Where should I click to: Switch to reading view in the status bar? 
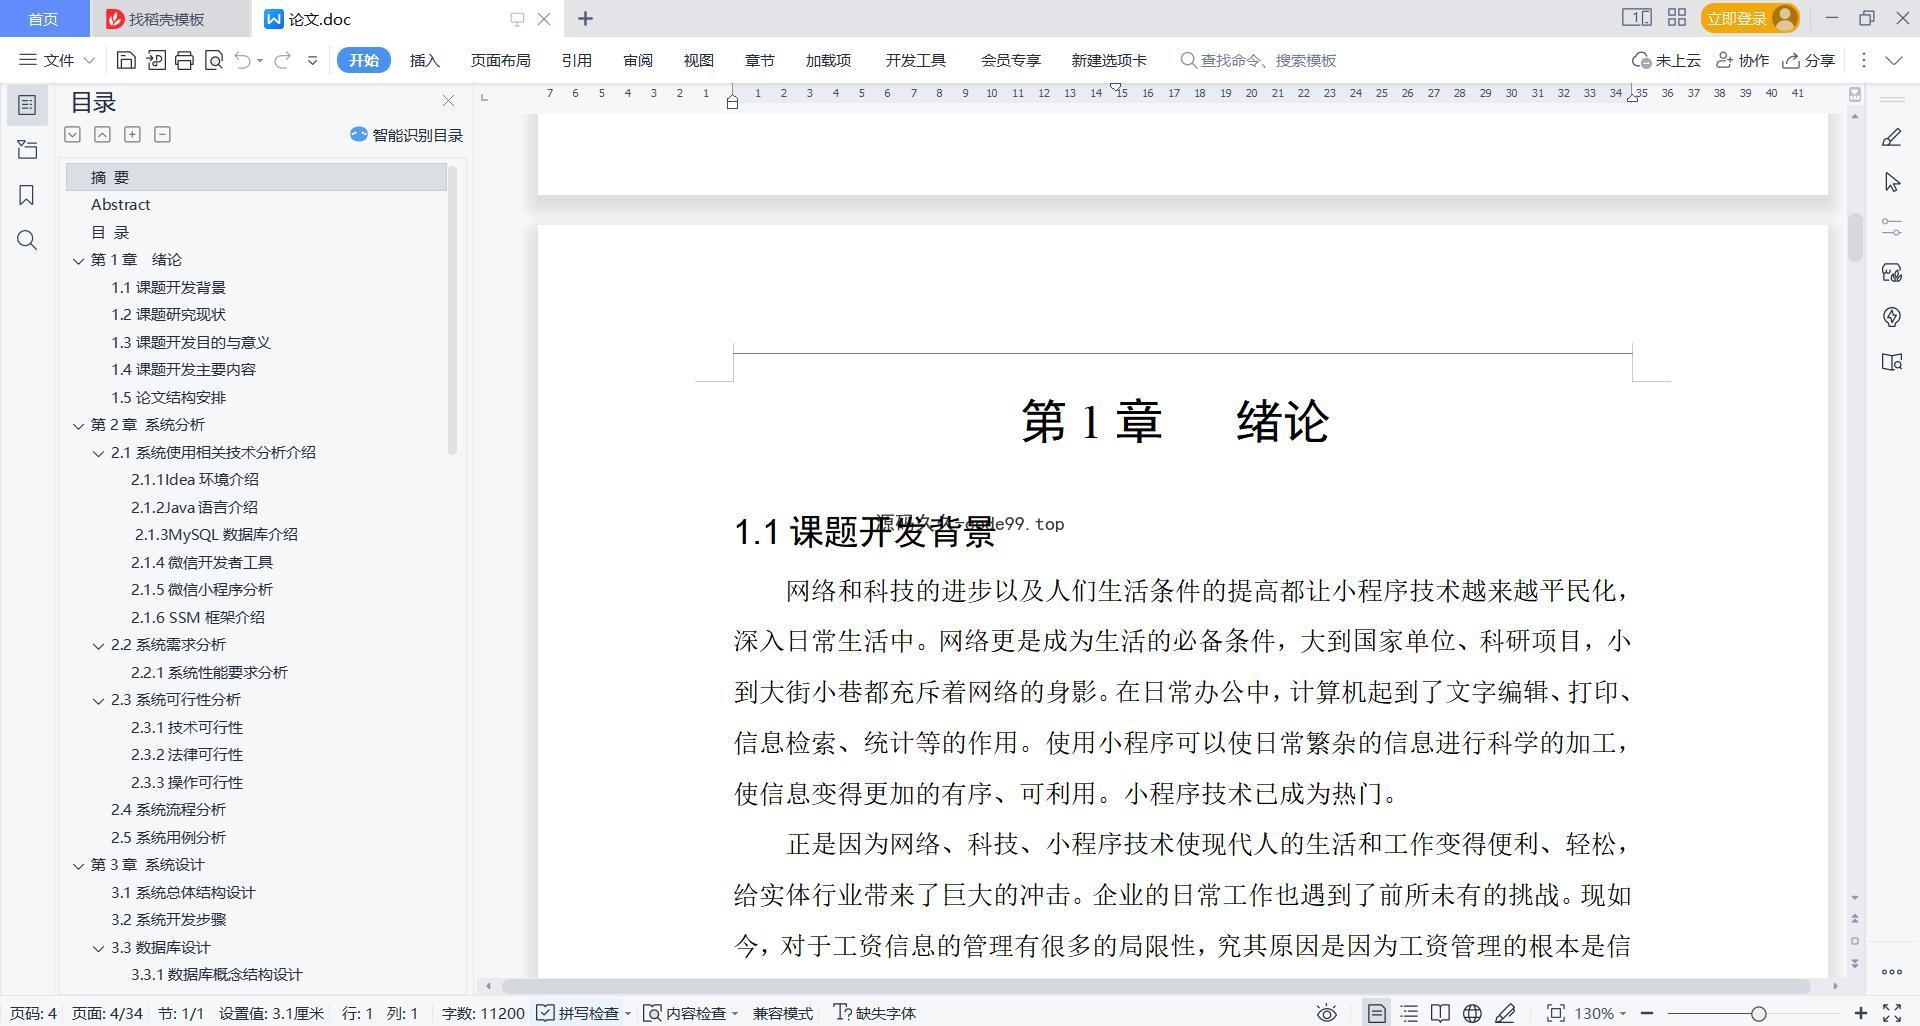coord(1440,1013)
